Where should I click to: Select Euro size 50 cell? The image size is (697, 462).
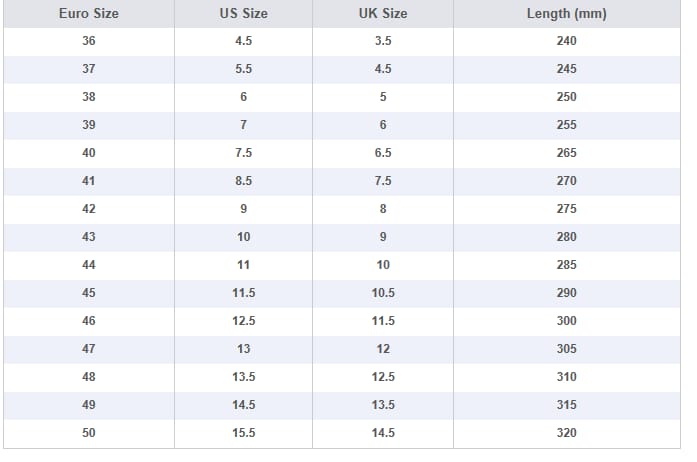coord(89,433)
